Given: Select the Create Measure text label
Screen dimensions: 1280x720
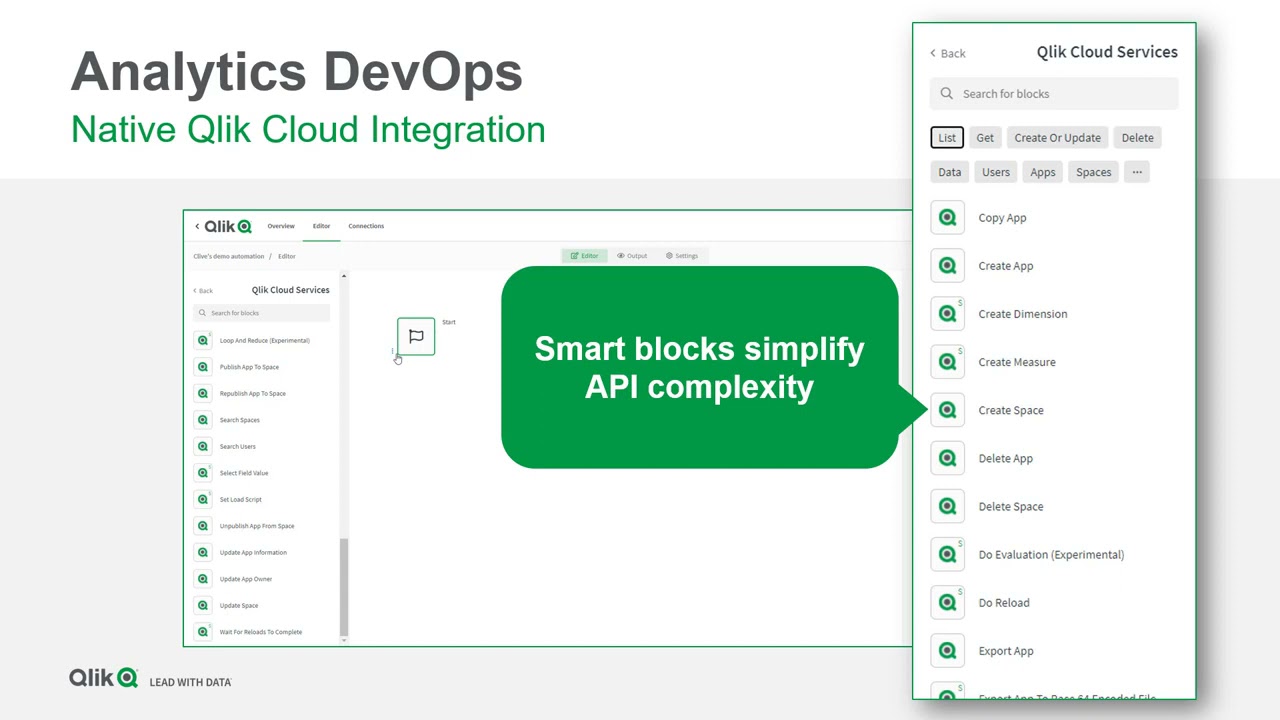Looking at the screenshot, I should pyautogui.click(x=1017, y=362).
